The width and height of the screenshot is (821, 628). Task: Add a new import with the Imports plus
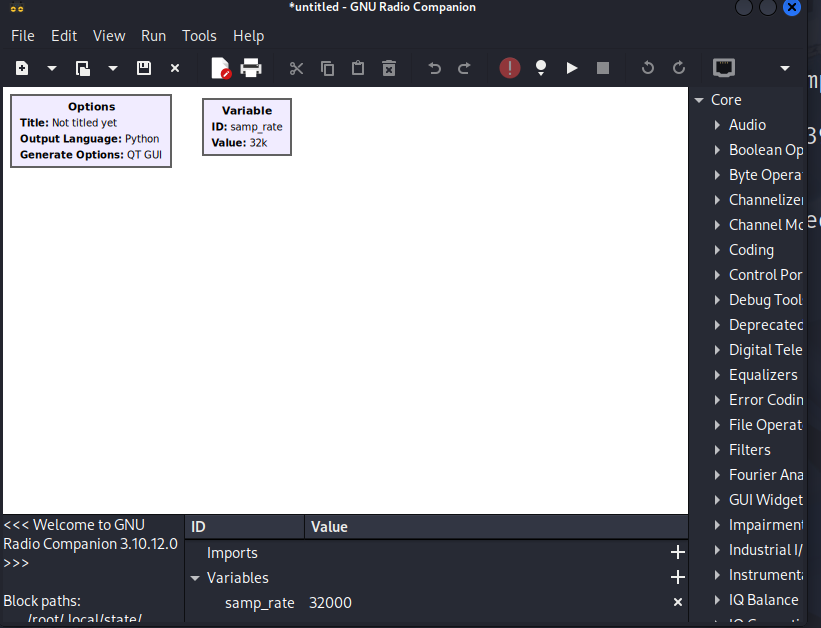tap(678, 552)
